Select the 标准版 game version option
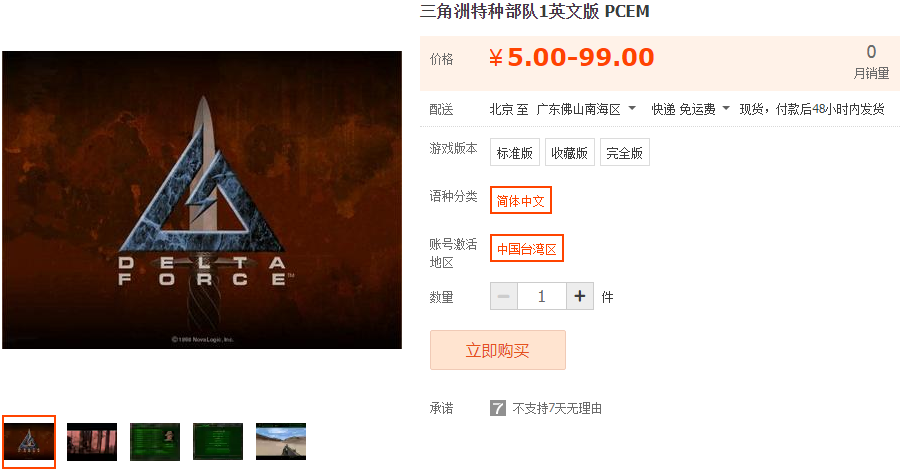Screen dimensions: 904x472 (x=515, y=152)
